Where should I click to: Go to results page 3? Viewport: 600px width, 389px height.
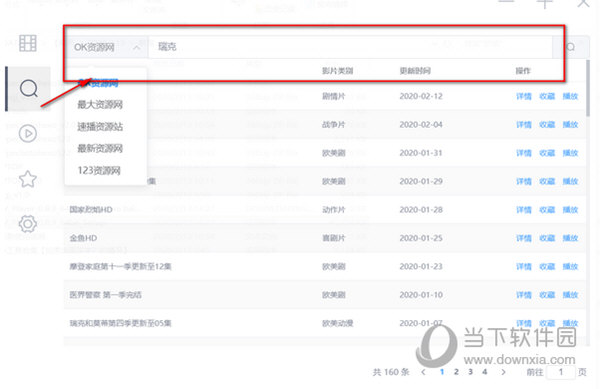[x=470, y=372]
